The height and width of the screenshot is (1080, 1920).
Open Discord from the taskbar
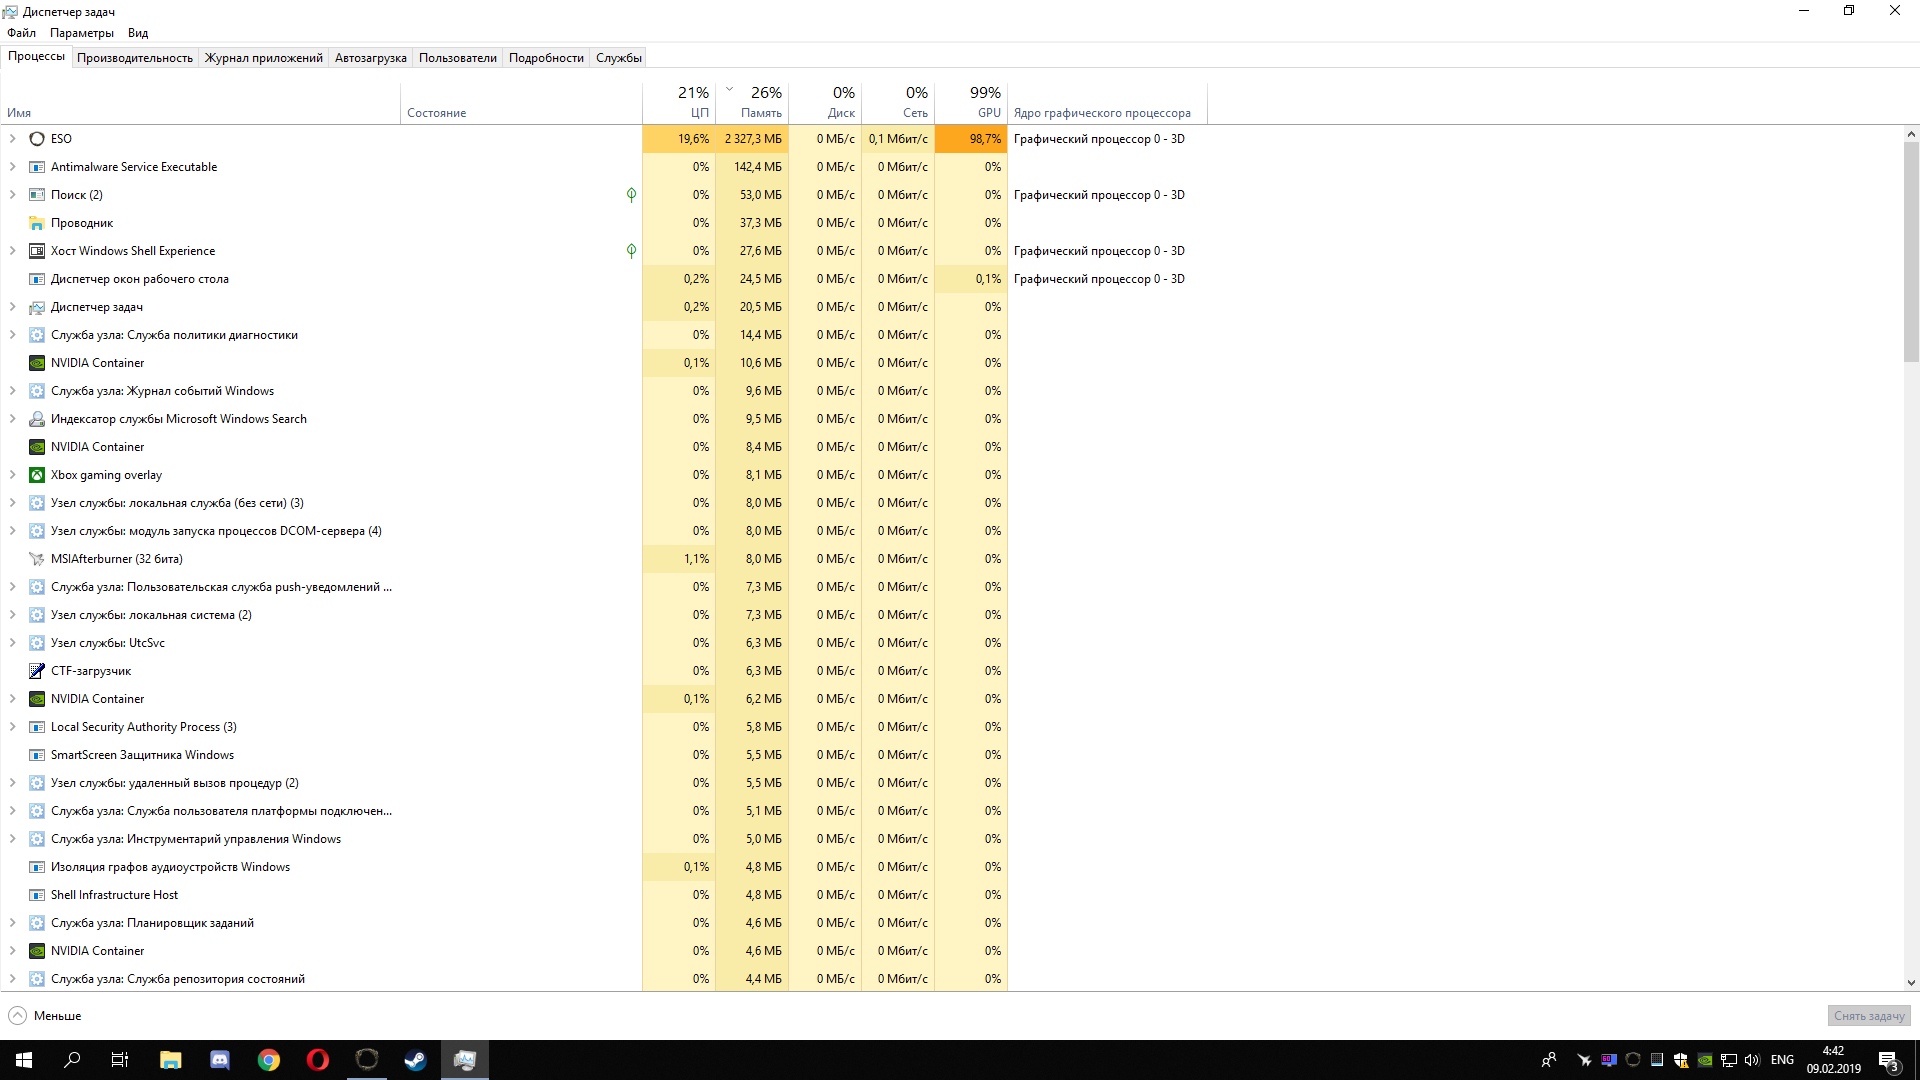220,1060
